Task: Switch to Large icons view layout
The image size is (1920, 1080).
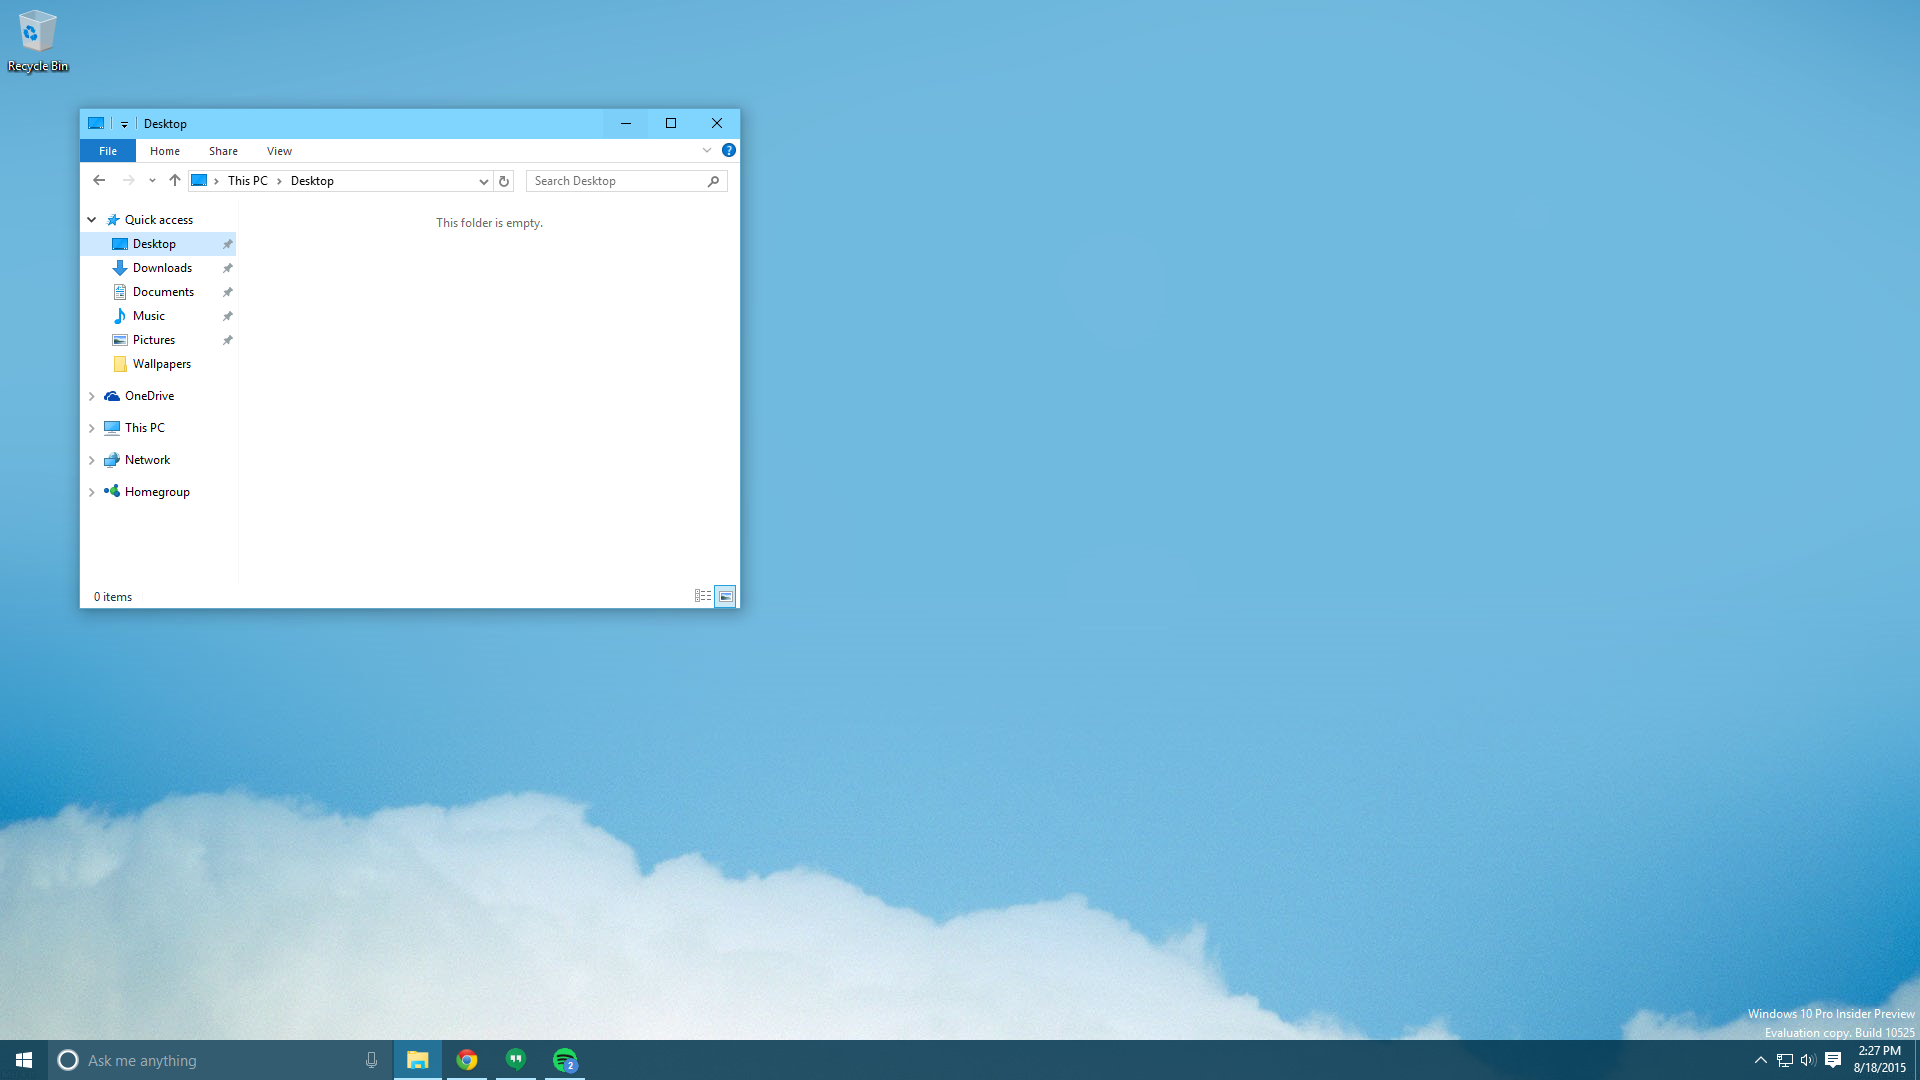Action: point(726,596)
